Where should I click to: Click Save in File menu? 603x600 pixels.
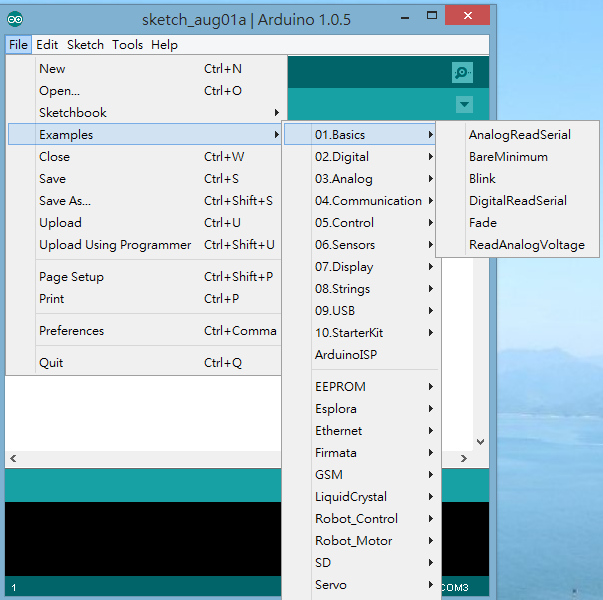point(145,179)
